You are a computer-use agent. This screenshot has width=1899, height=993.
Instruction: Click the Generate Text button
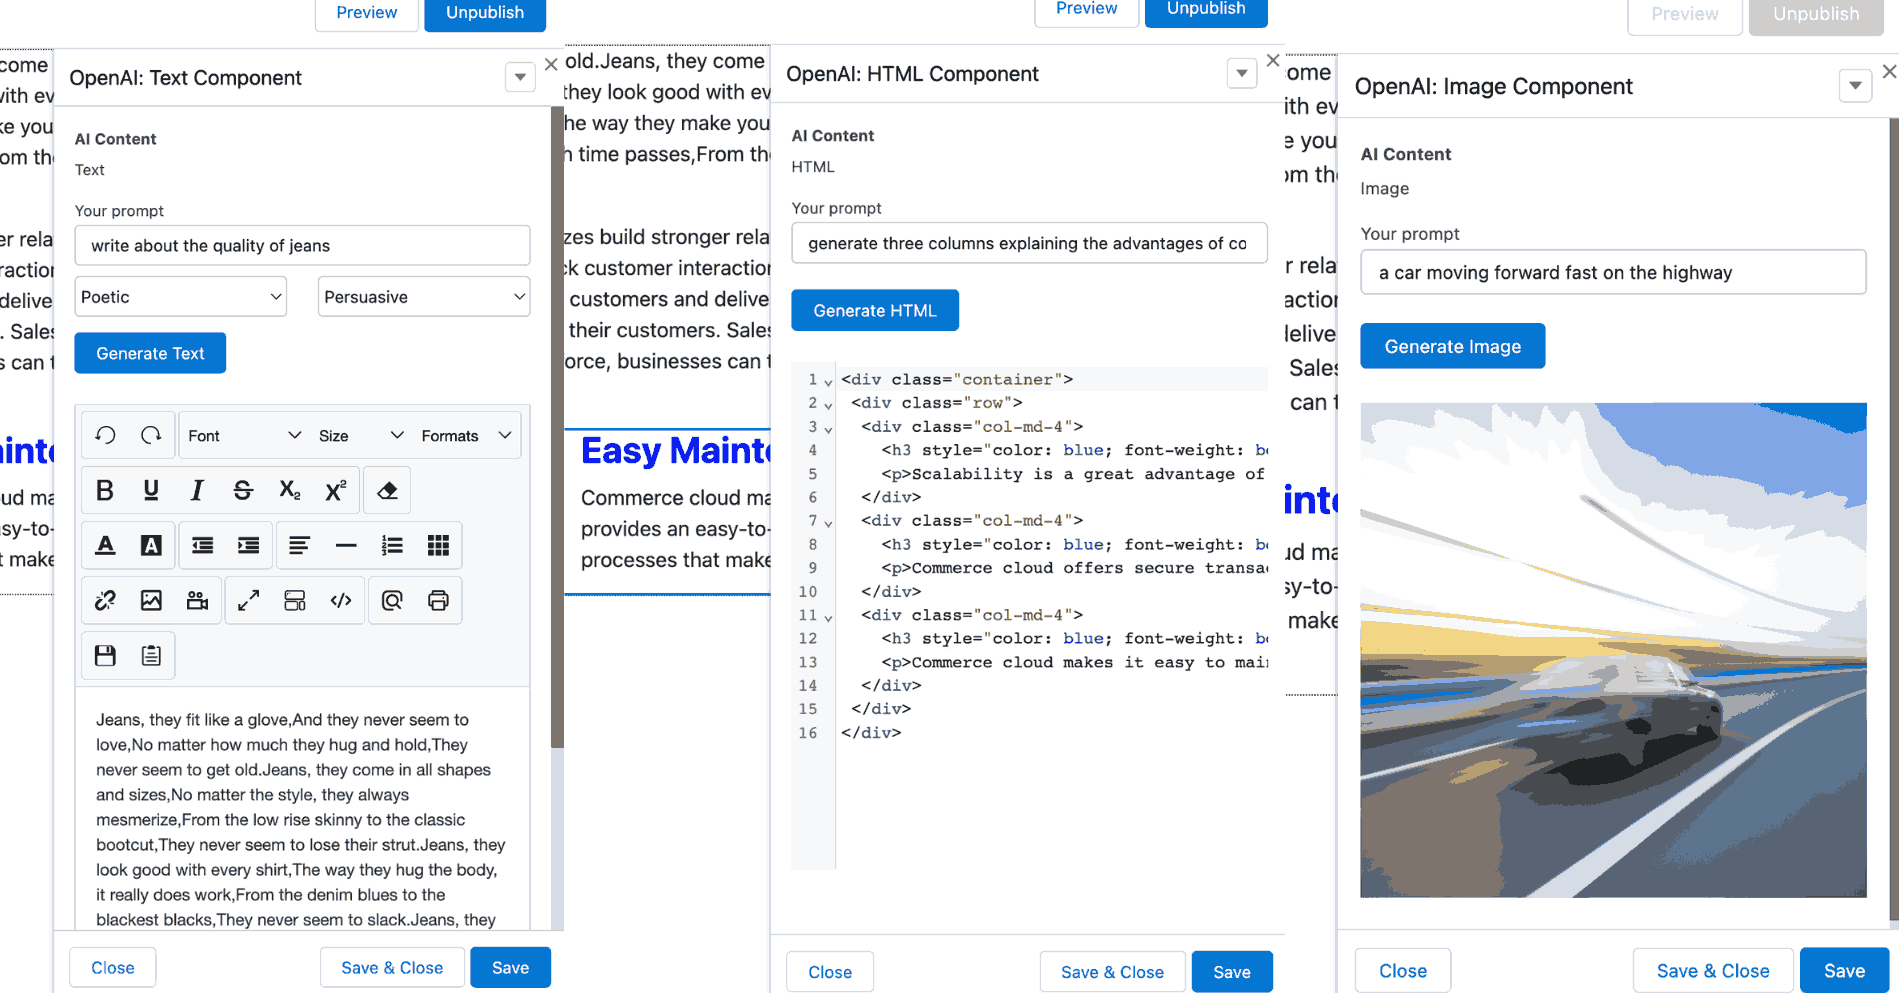pyautogui.click(x=150, y=353)
